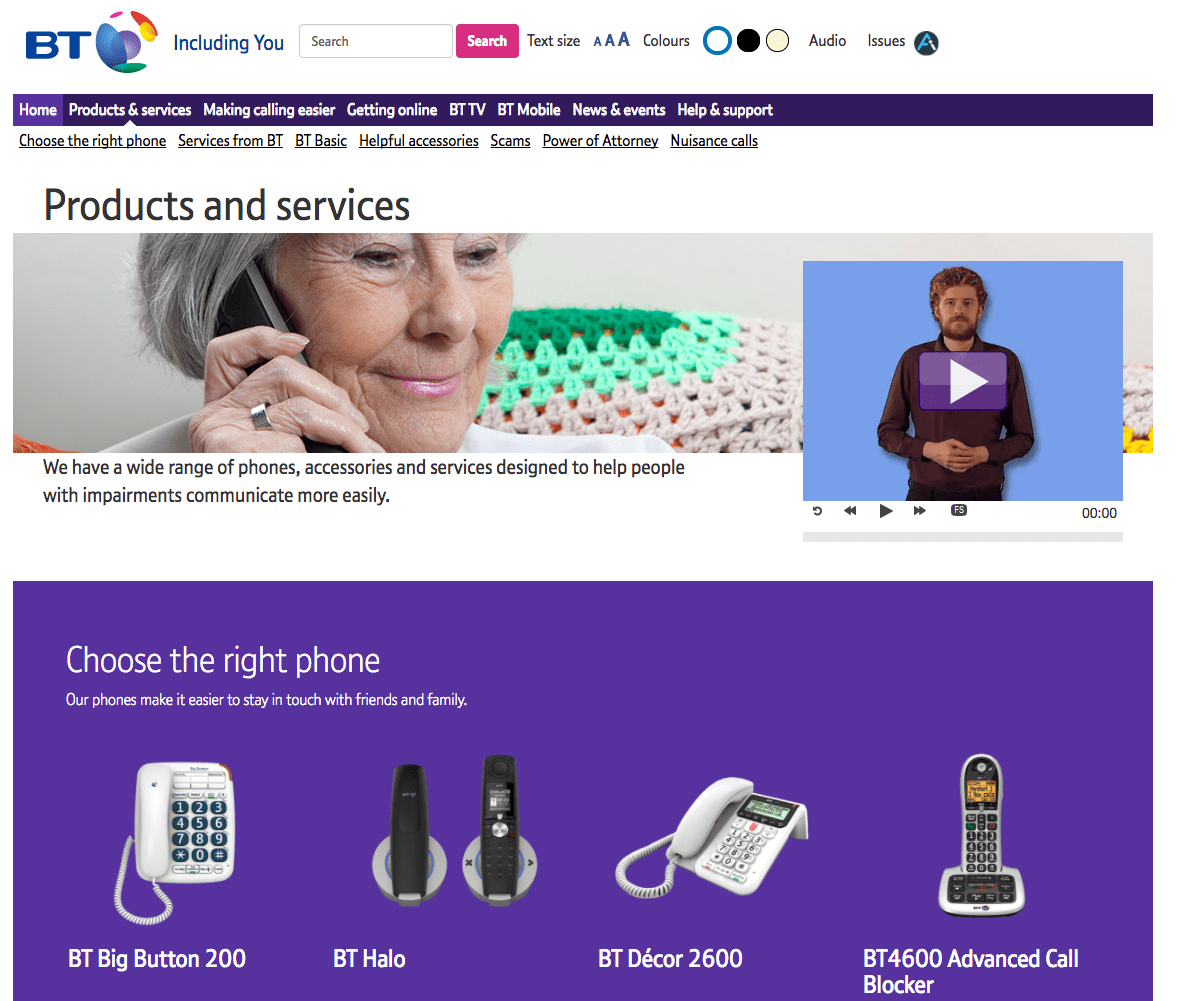Open the Issues accessibility icon
Image resolution: width=1177 pixels, height=1001 pixels.
point(926,43)
